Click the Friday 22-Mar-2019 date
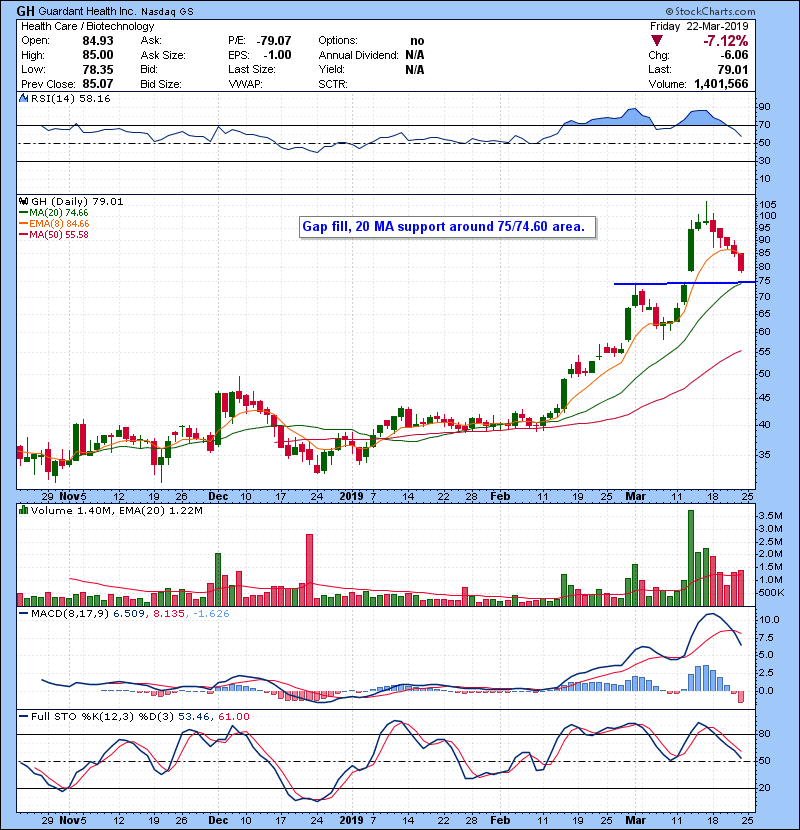 (699, 26)
